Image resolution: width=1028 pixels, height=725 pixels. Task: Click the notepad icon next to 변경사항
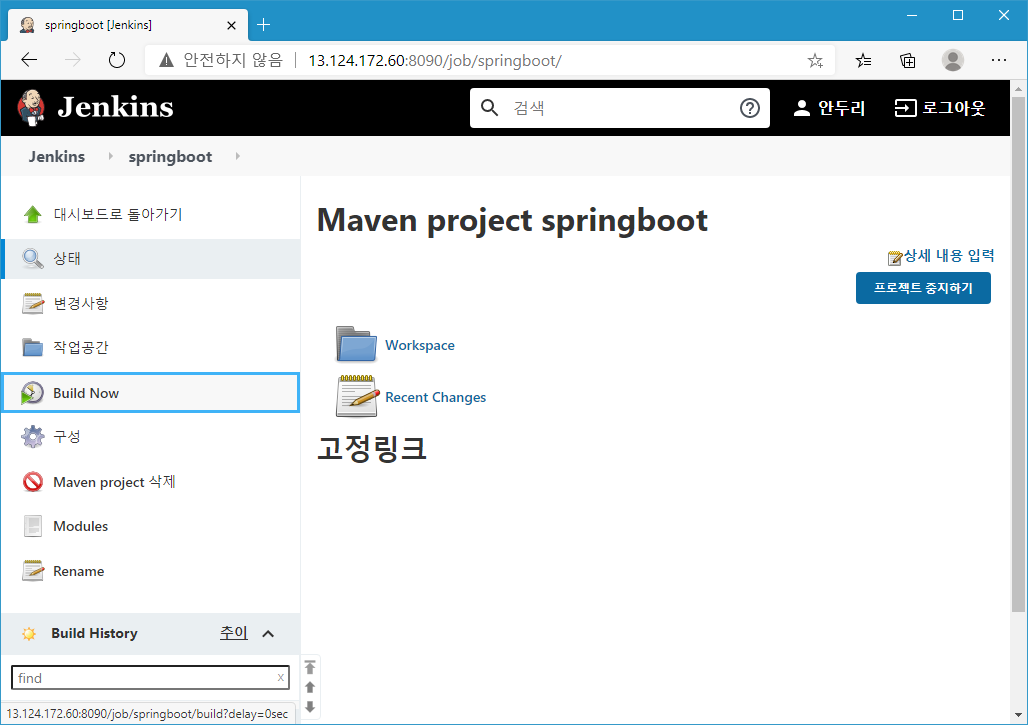(x=32, y=304)
